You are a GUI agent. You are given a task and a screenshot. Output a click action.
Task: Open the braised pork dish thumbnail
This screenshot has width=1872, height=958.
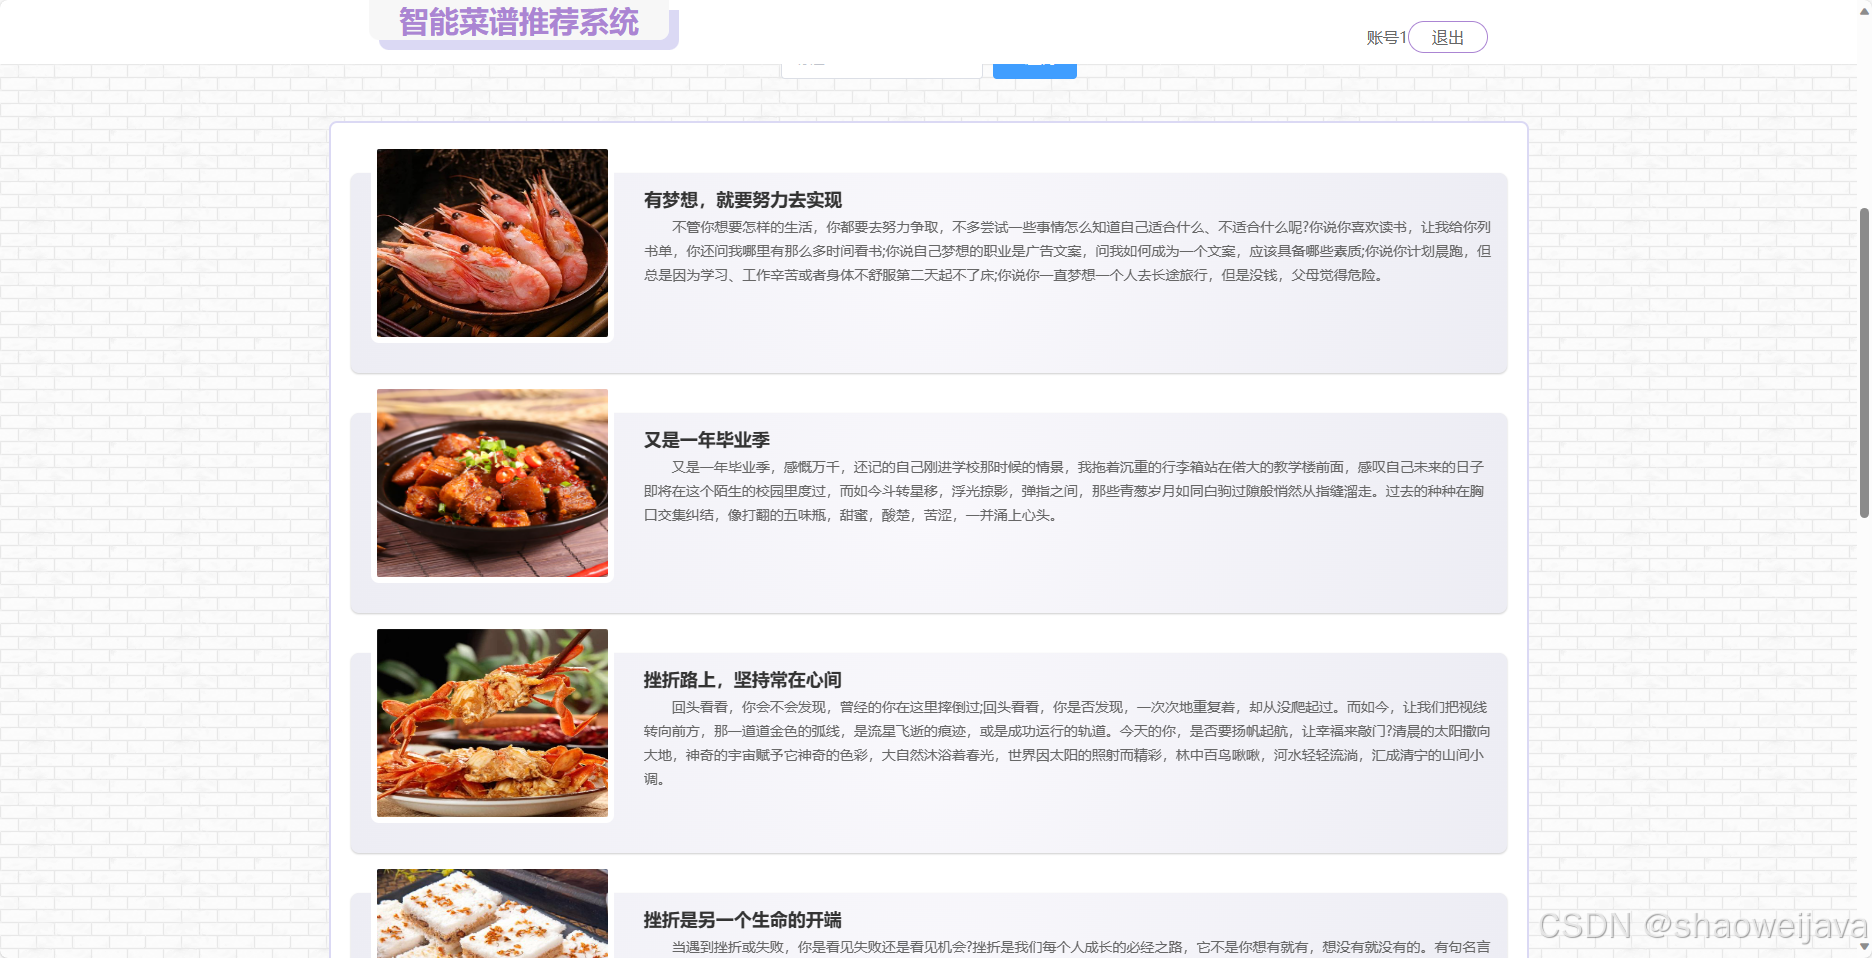click(492, 483)
